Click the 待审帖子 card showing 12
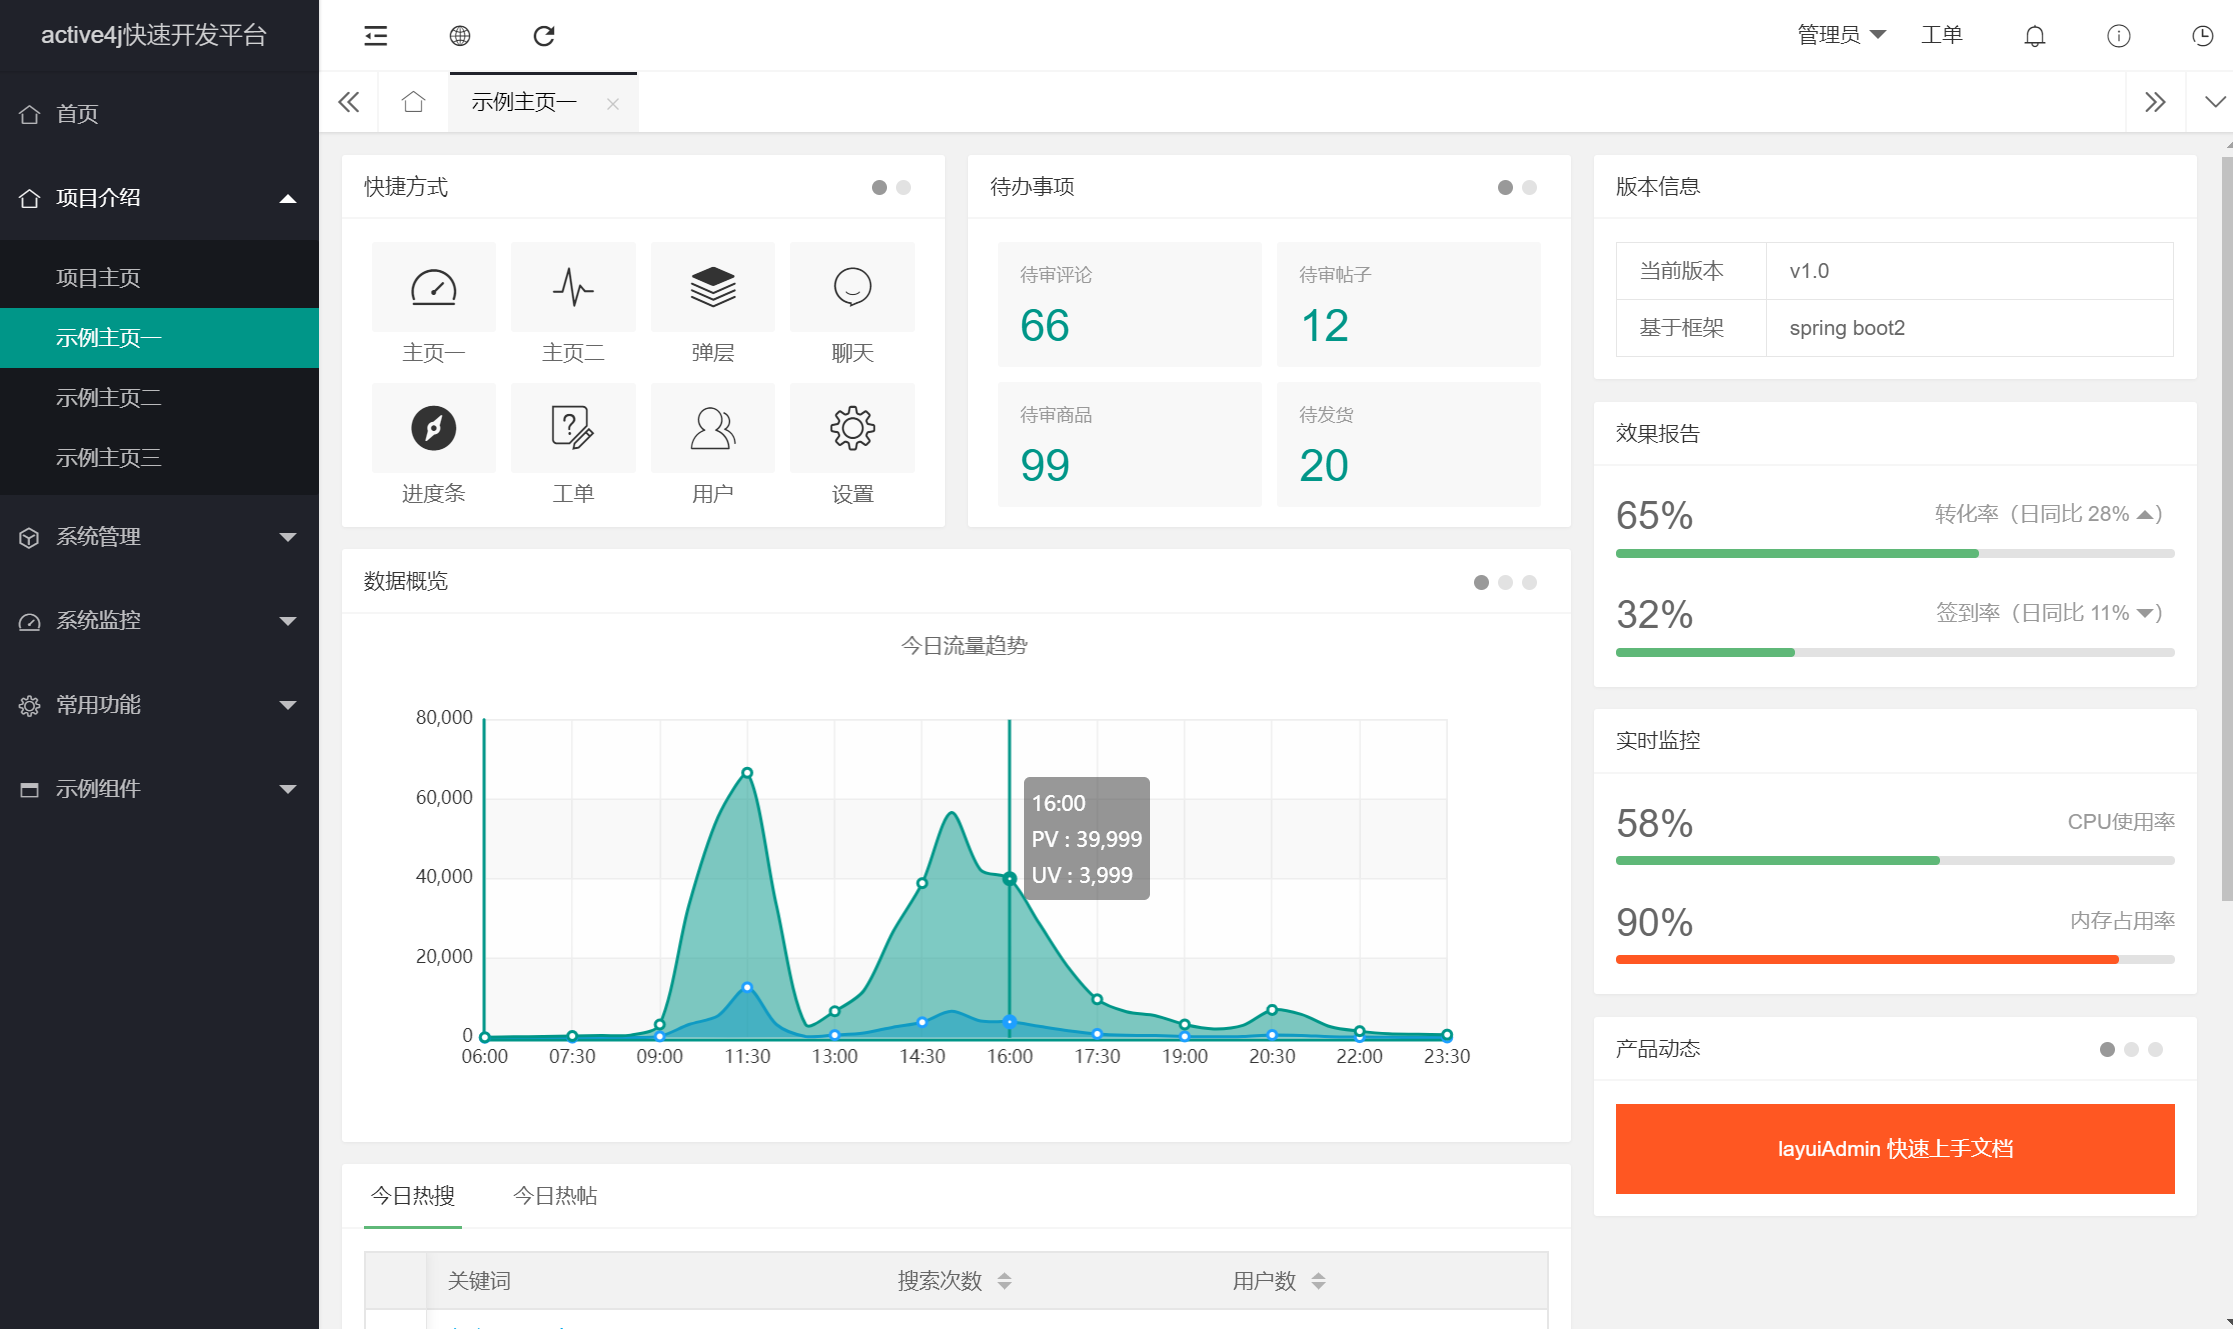 (x=1409, y=304)
